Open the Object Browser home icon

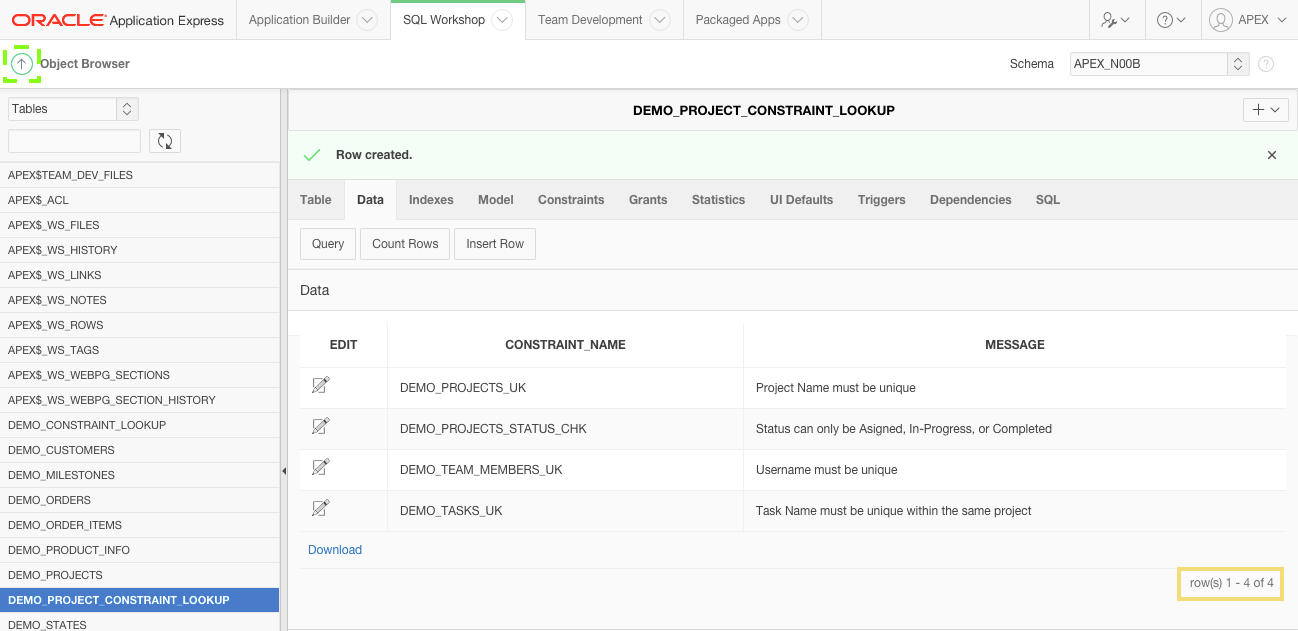22,63
